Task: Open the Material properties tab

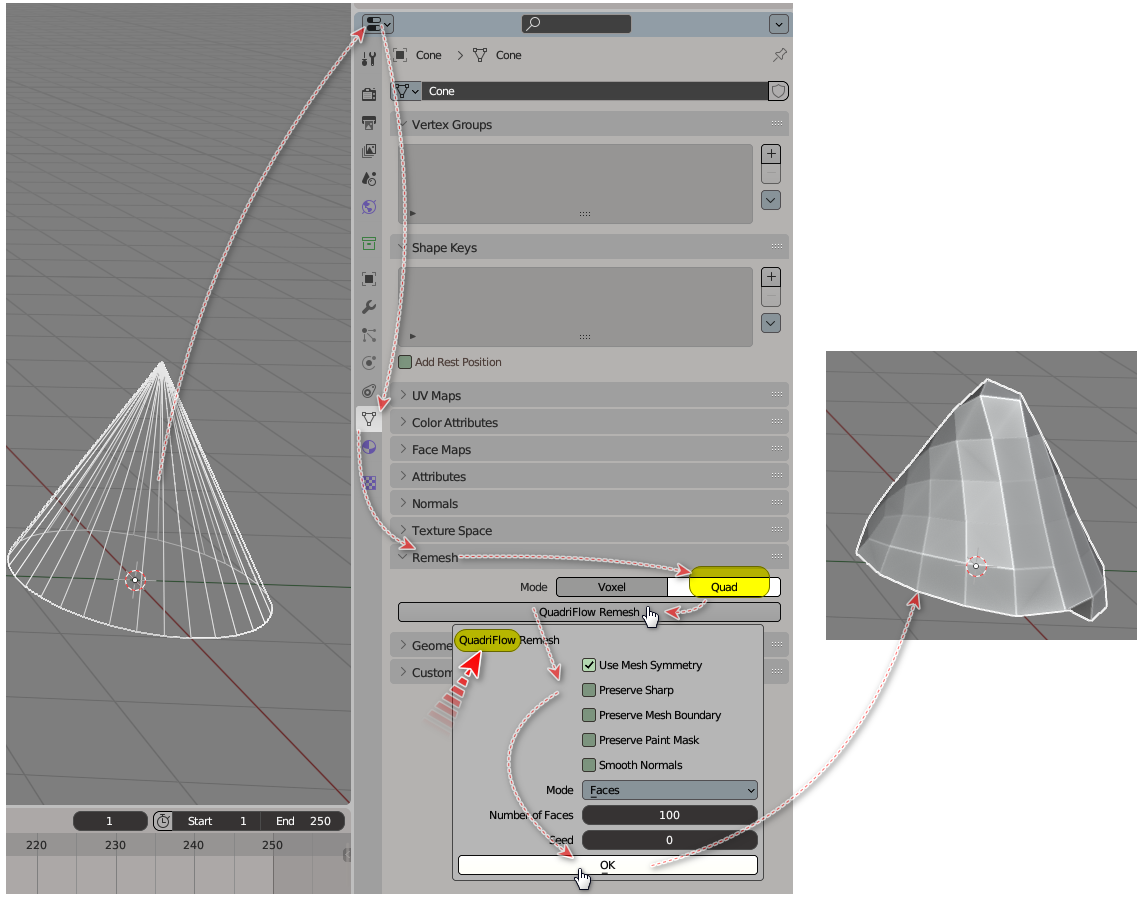Action: click(369, 448)
